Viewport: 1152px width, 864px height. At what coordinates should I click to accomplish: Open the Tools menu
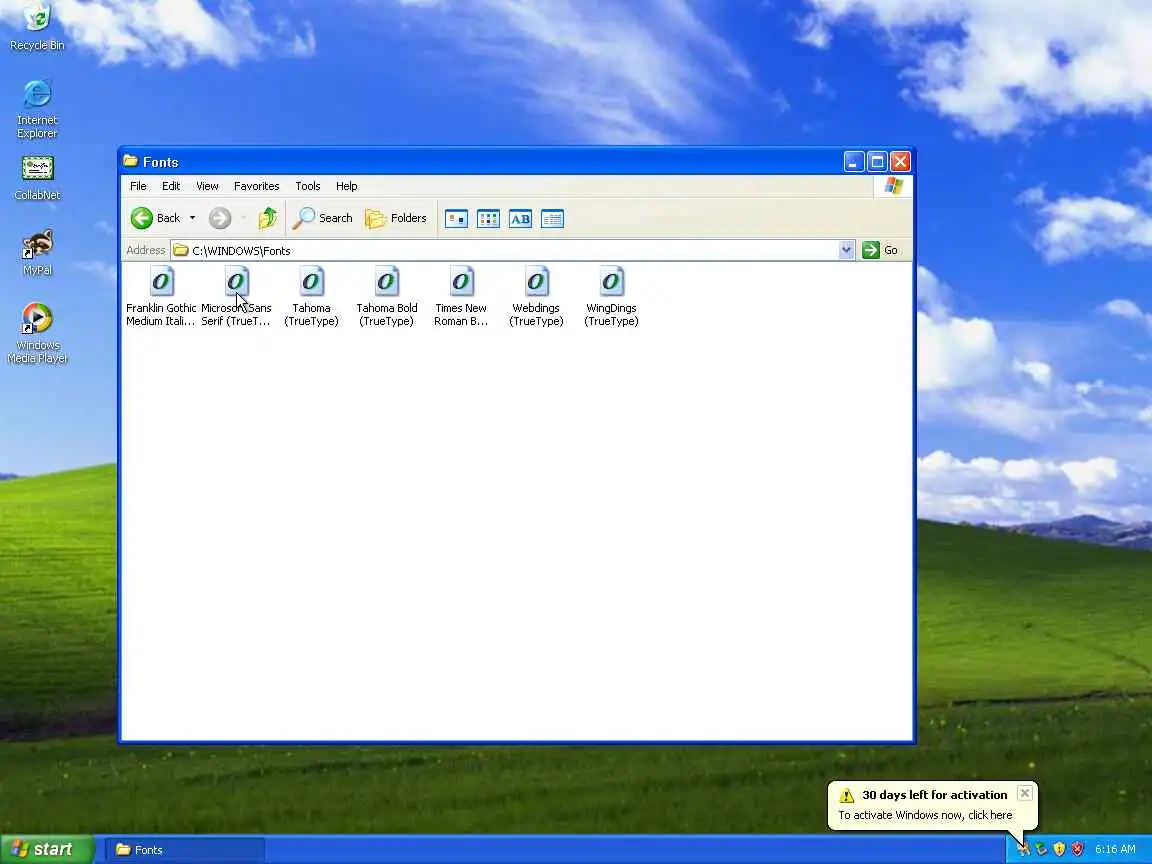(x=308, y=186)
